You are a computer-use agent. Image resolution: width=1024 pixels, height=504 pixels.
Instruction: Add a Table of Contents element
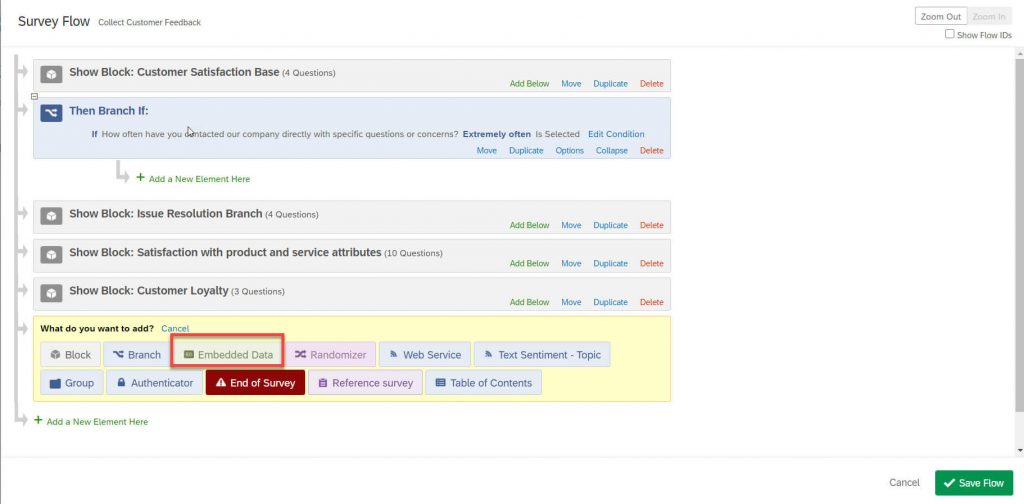pos(483,383)
